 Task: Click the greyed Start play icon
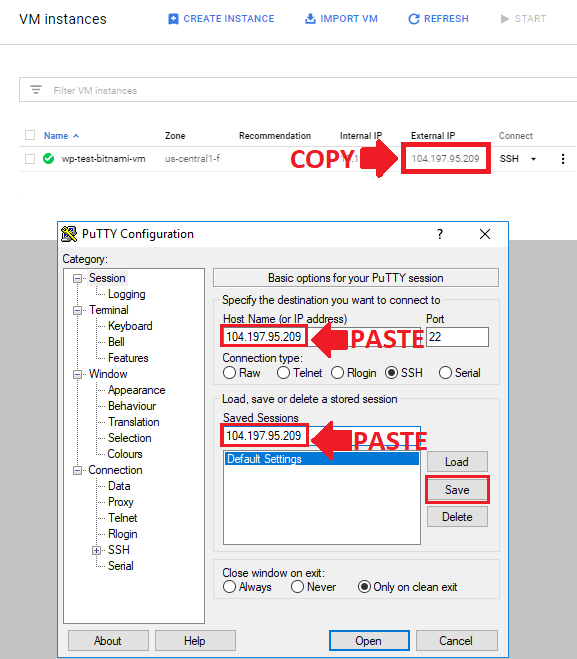[x=505, y=19]
